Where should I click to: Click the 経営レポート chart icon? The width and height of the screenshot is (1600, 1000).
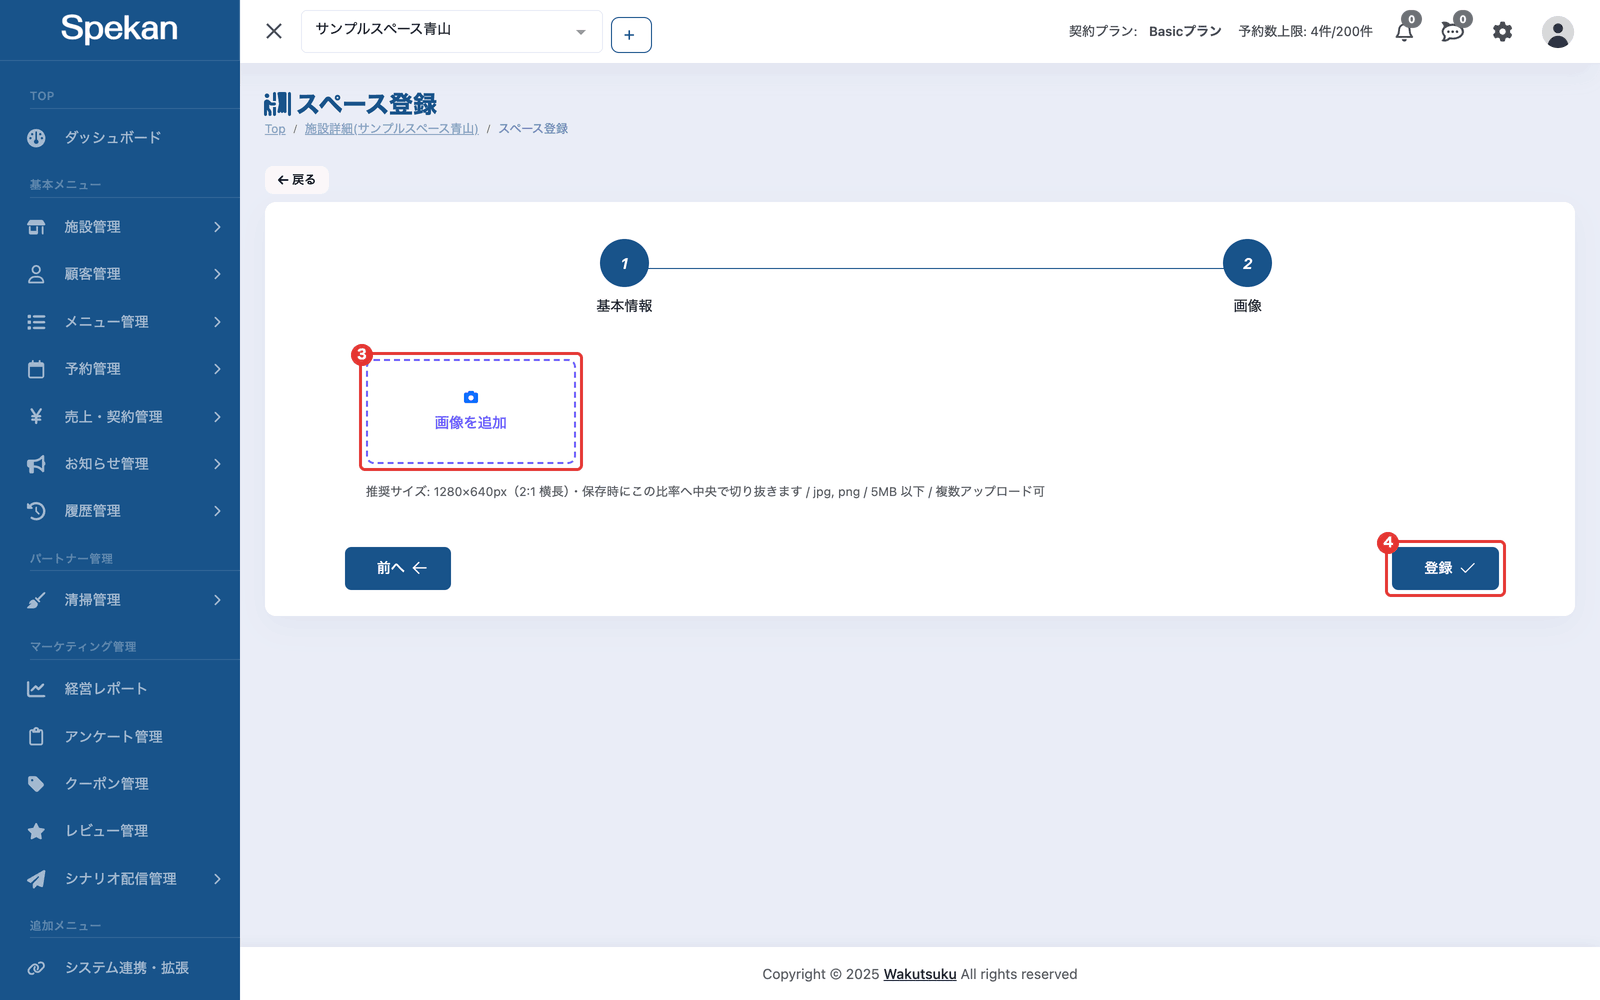click(36, 689)
